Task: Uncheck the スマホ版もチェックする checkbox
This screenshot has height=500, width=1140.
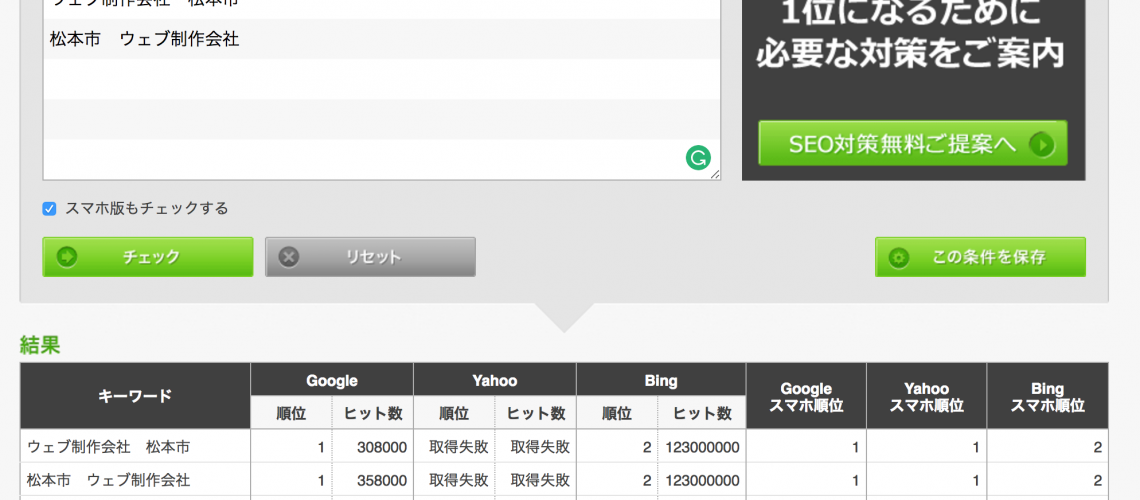Action: pos(49,209)
